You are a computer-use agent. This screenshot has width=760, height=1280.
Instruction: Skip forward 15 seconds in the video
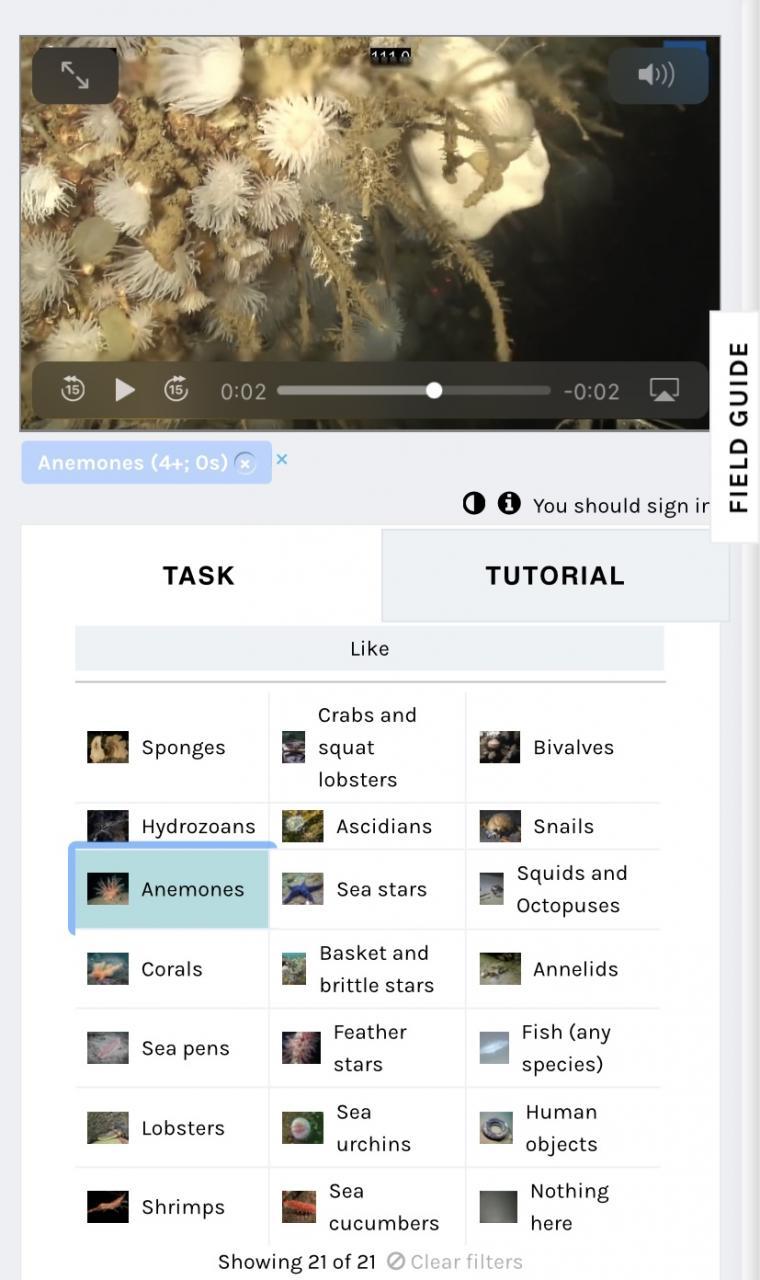click(176, 390)
